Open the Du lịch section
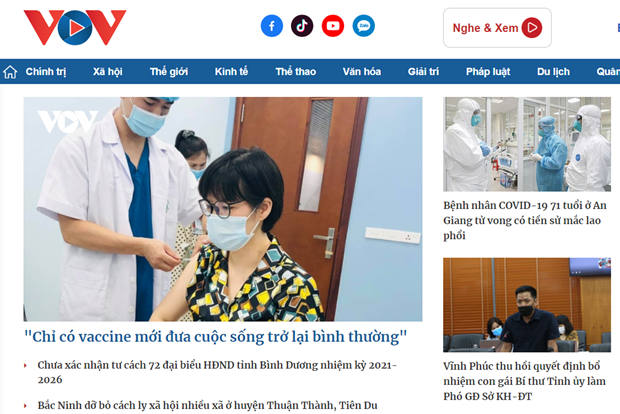Screen dimensions: 620x414 coord(553,72)
